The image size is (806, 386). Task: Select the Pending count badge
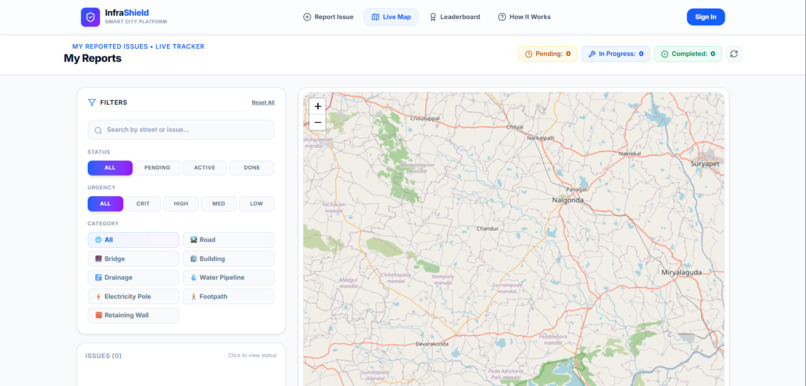coord(547,54)
